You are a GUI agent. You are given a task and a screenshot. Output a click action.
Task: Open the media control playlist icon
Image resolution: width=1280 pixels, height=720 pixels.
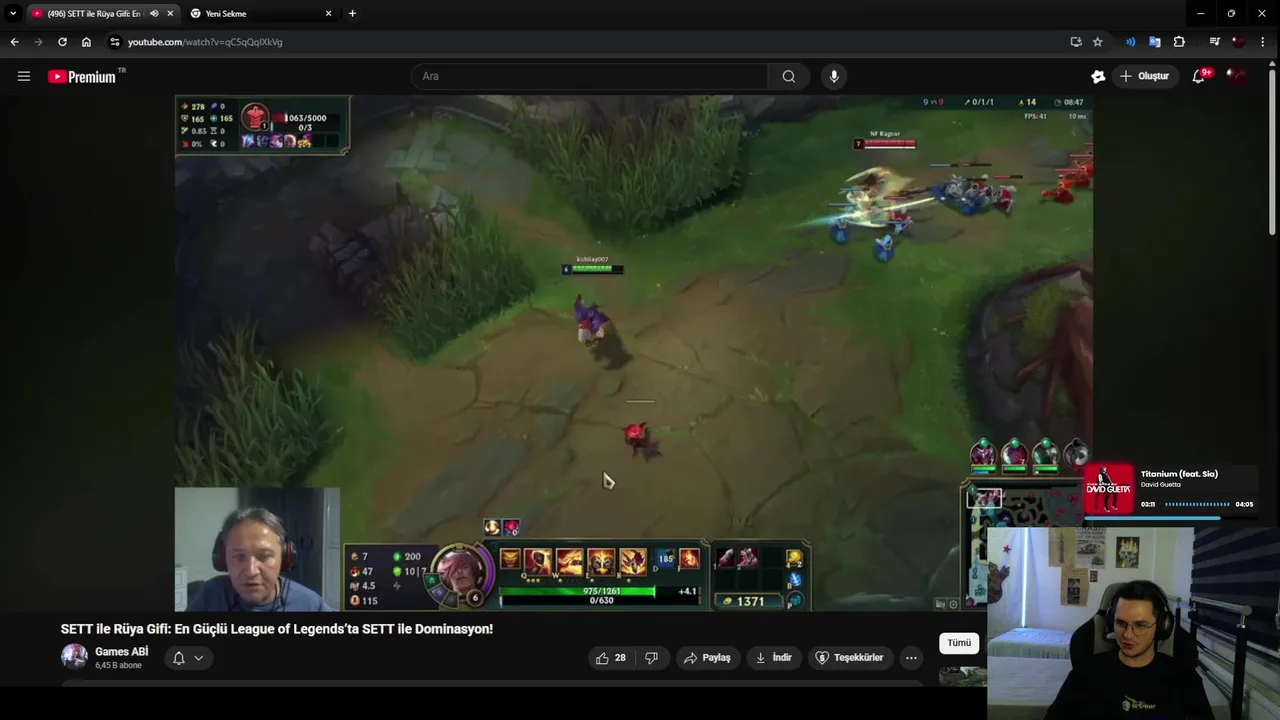click(1214, 42)
